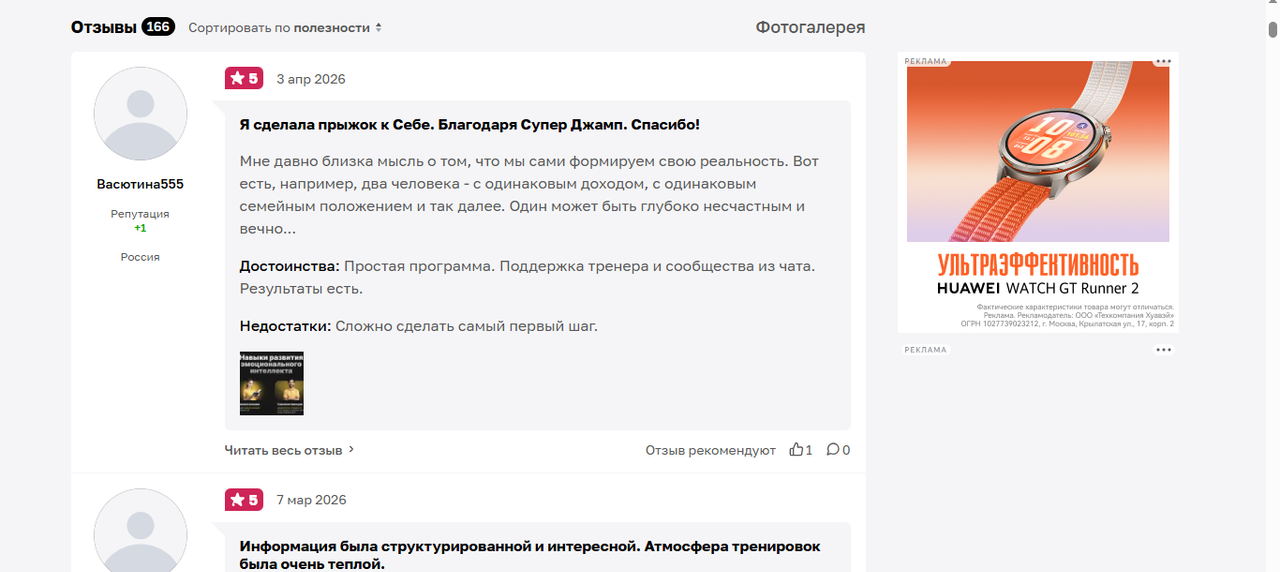Open the Huawei Watch GT Runner 2 ad image
The height and width of the screenshot is (572, 1280).
(1038, 151)
